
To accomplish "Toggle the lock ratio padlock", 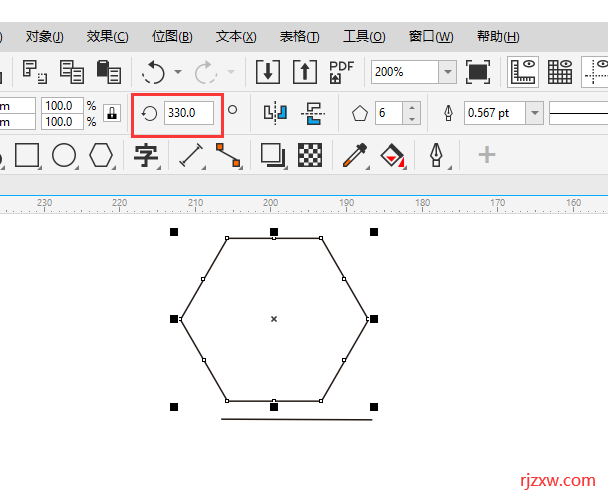I will [112, 113].
